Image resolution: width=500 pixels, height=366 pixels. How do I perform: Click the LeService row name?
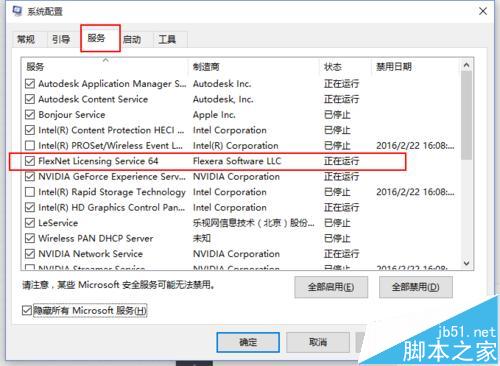pyautogui.click(x=58, y=223)
